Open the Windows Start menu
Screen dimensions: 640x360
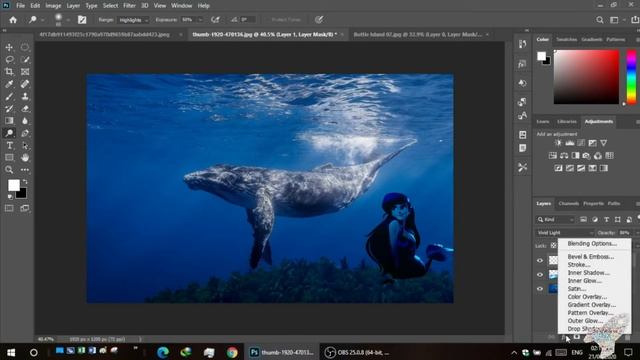coord(11,352)
